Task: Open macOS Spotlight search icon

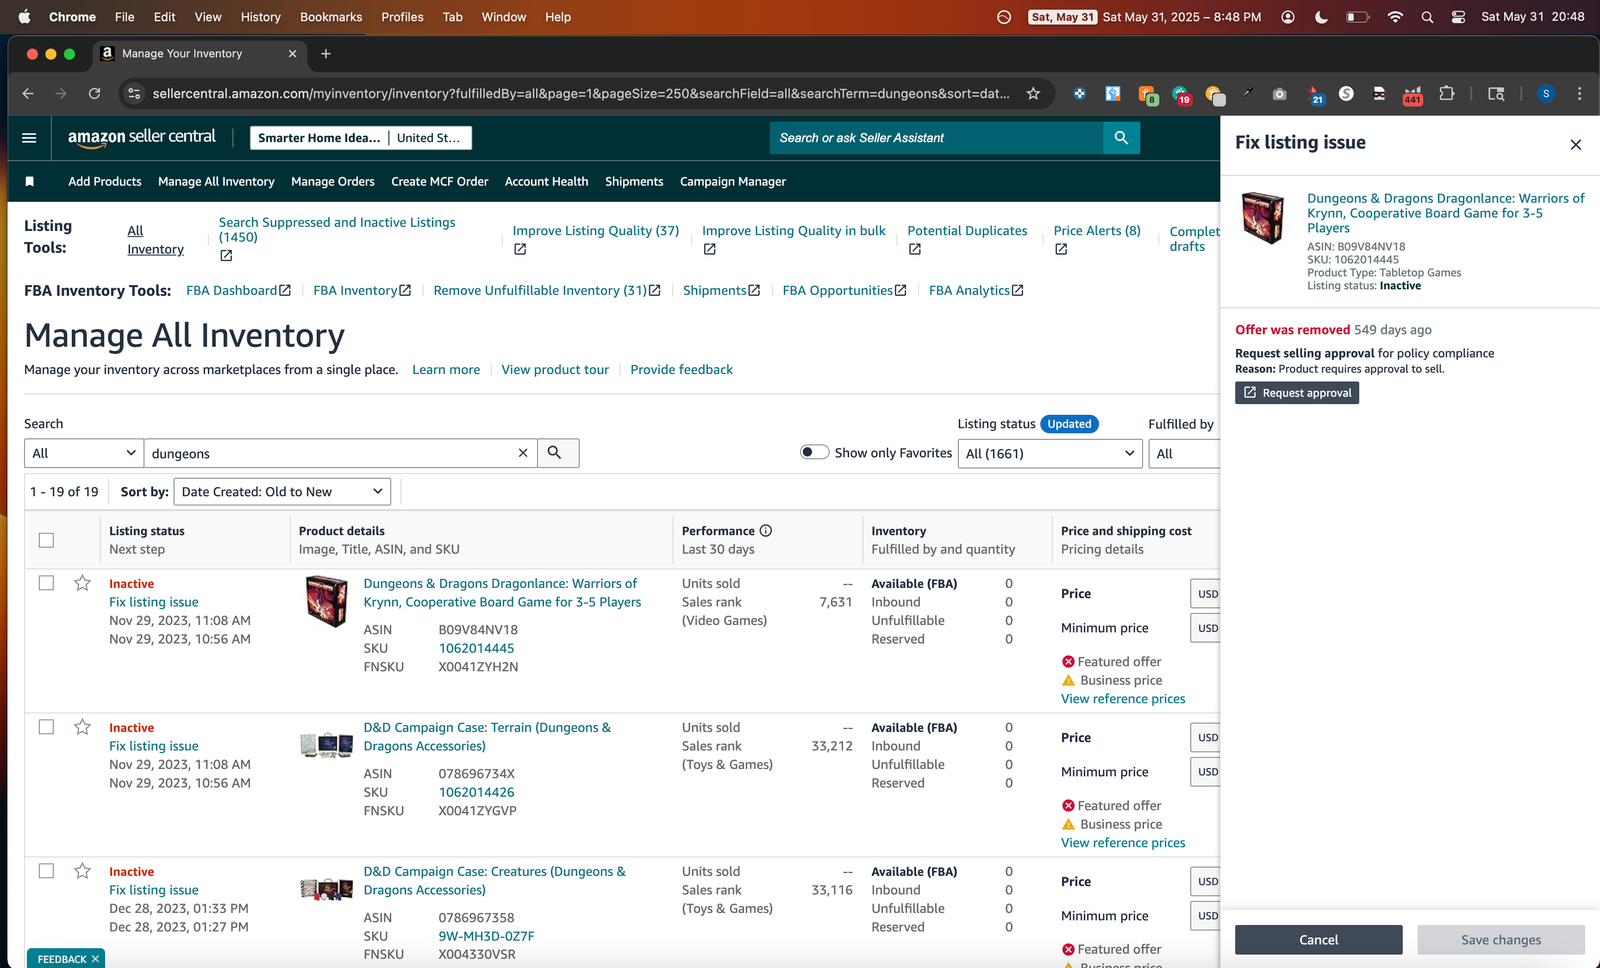Action: (1427, 17)
